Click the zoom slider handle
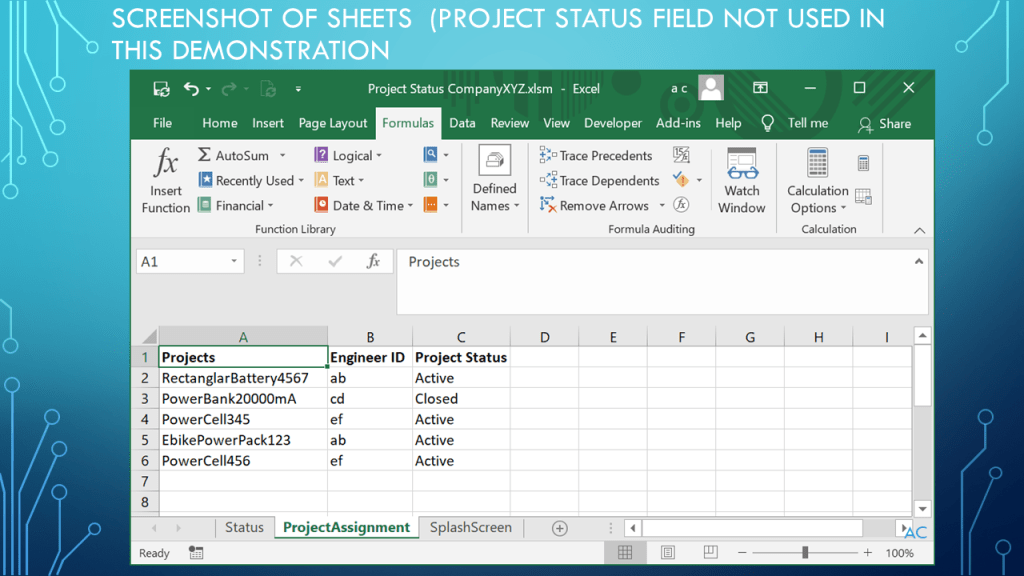Viewport: 1024px width, 576px height. [805, 553]
